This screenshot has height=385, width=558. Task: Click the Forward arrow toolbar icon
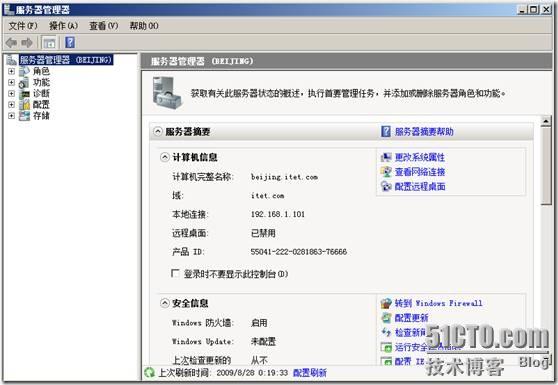pos(27,43)
